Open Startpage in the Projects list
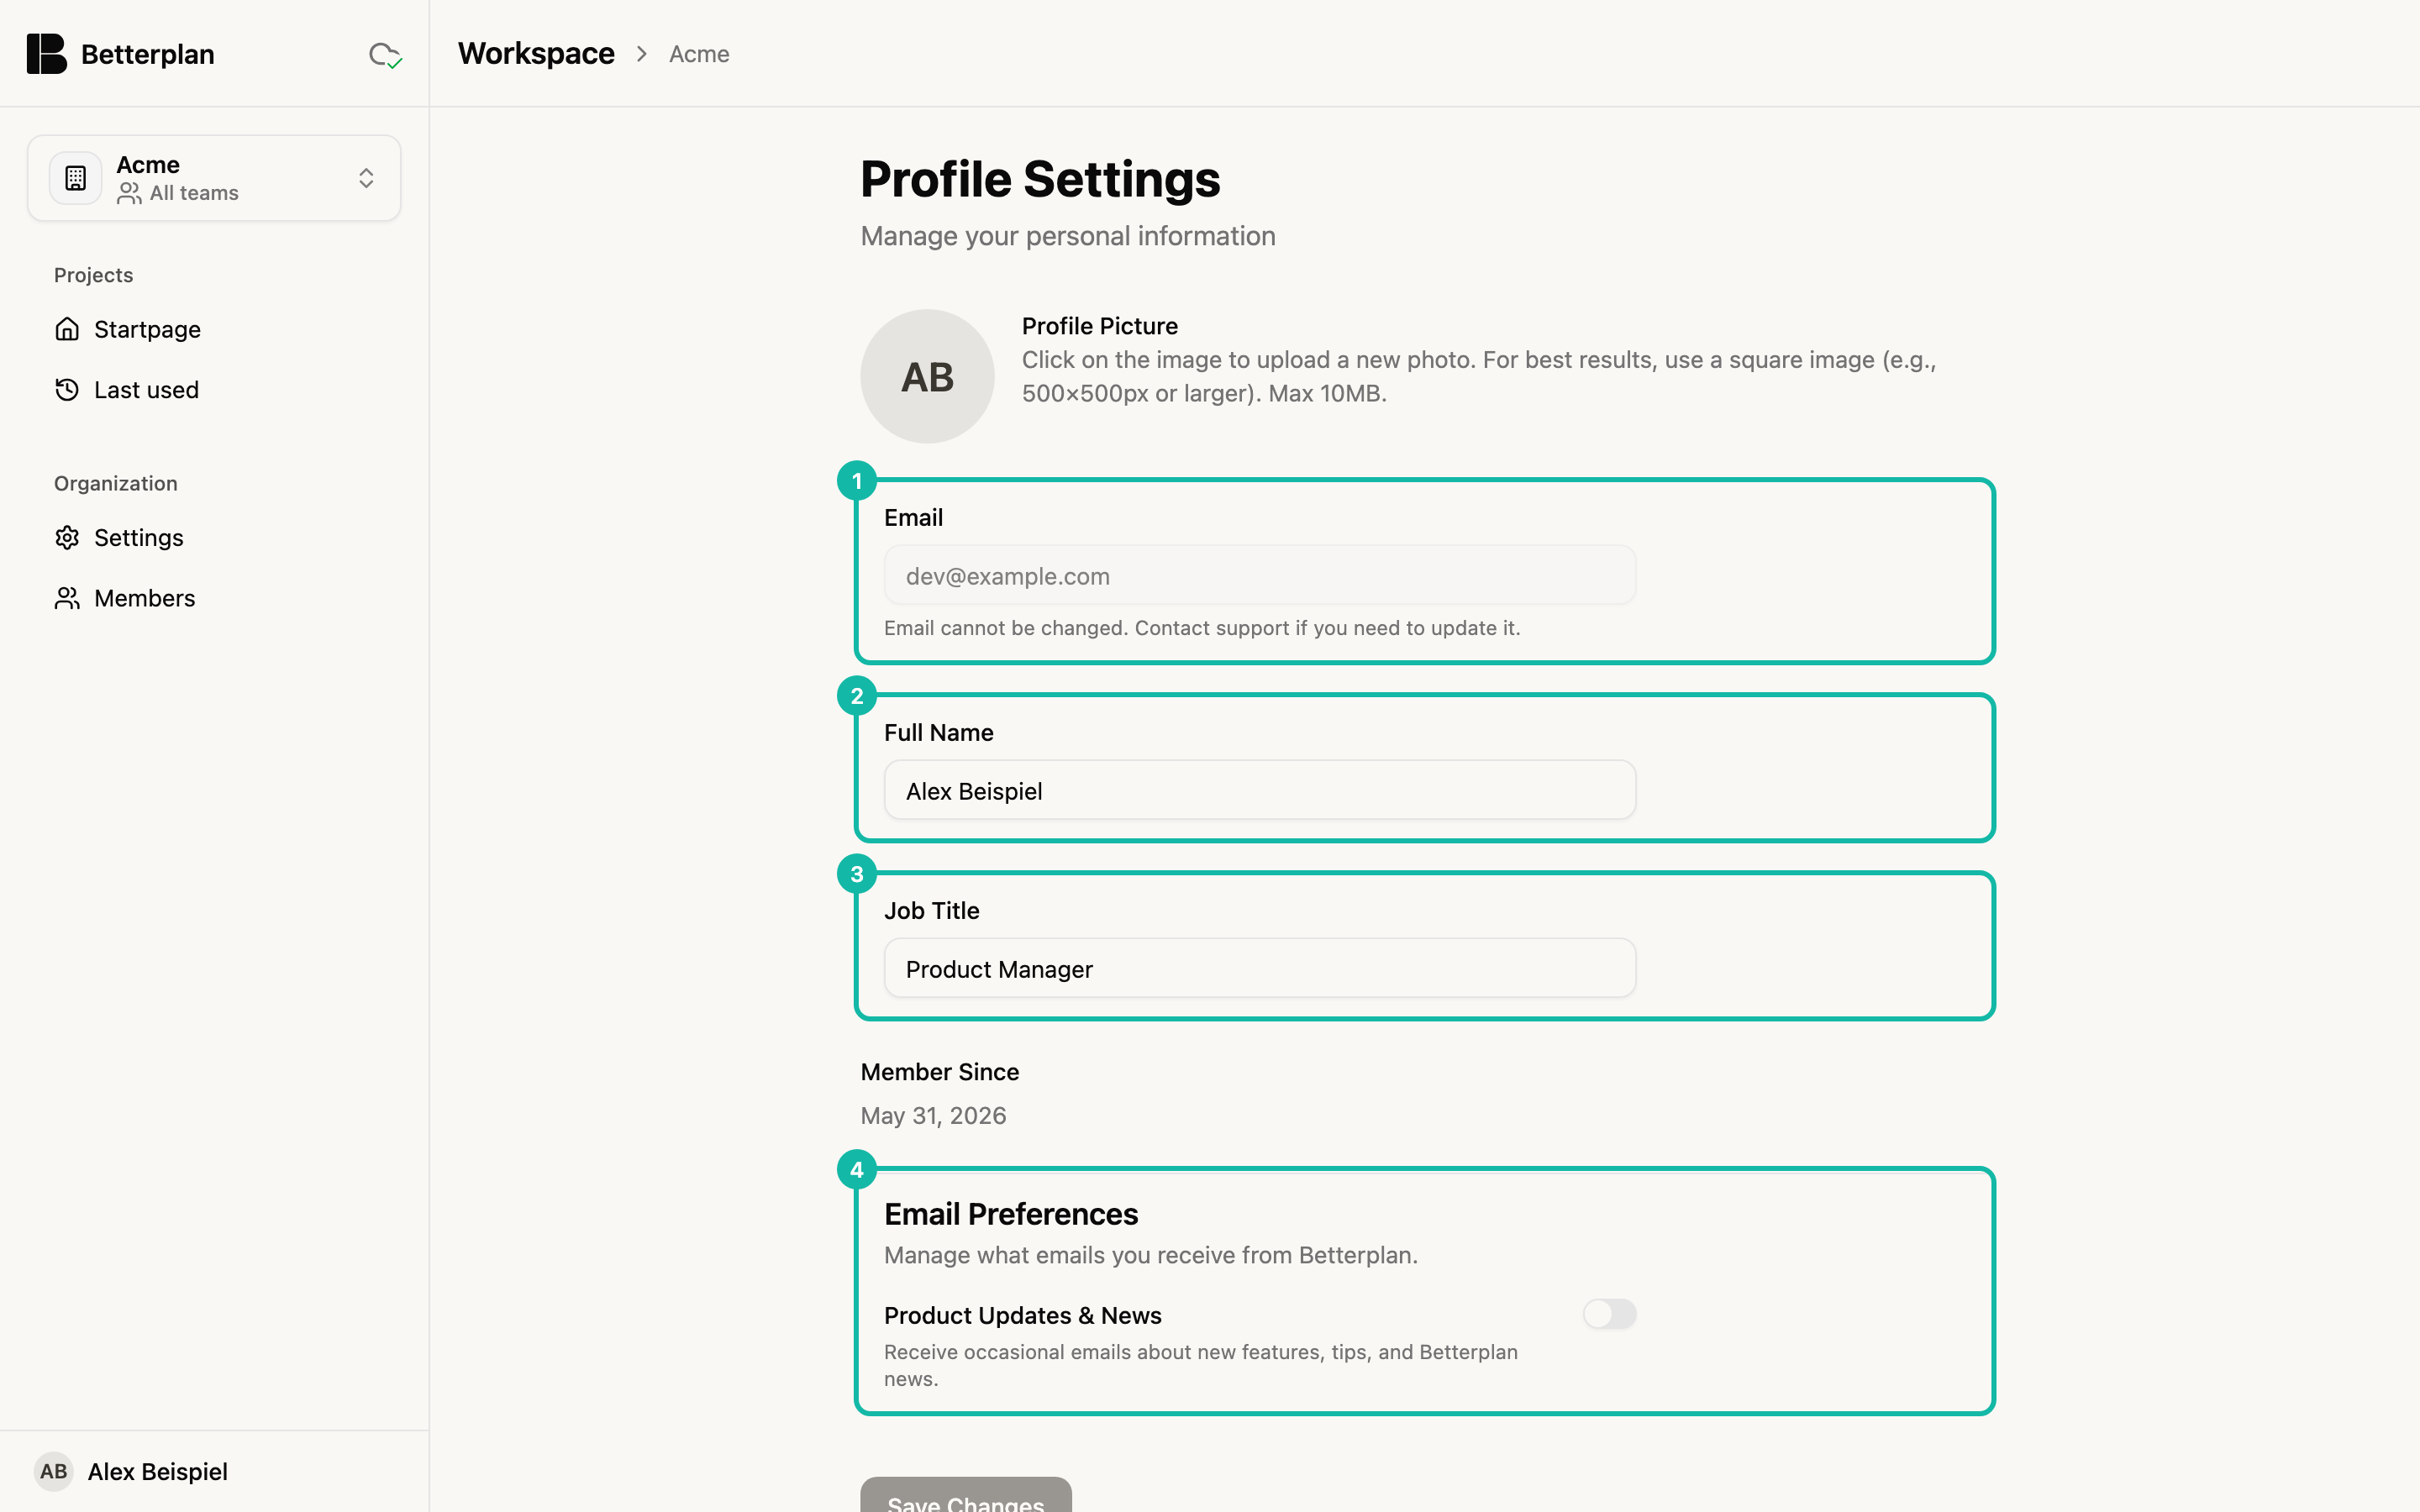This screenshot has width=2420, height=1512. tap(214, 329)
